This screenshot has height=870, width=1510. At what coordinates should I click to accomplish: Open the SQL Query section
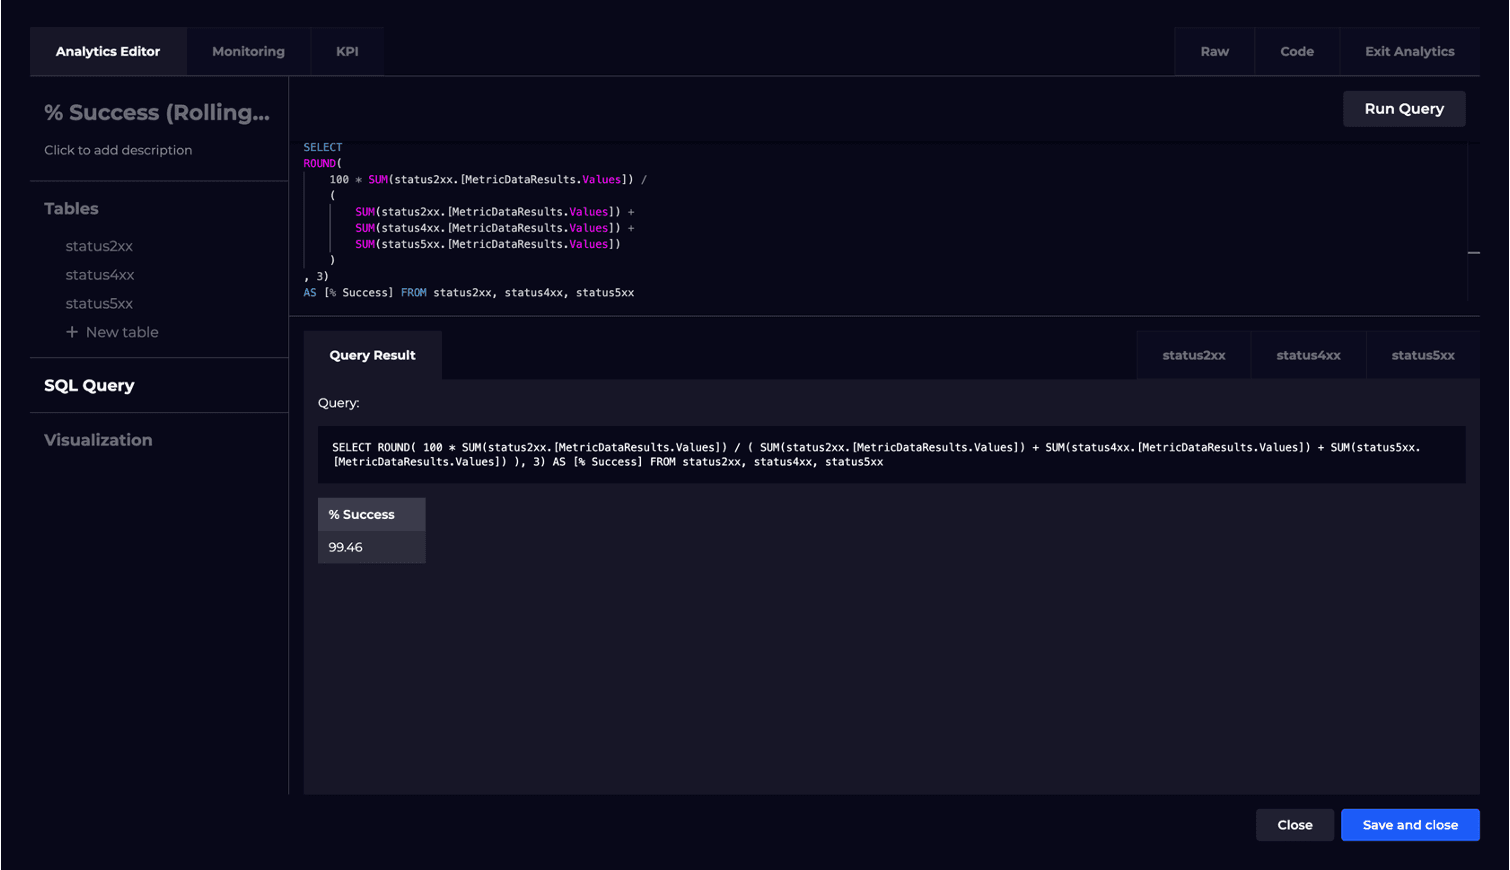(x=89, y=385)
